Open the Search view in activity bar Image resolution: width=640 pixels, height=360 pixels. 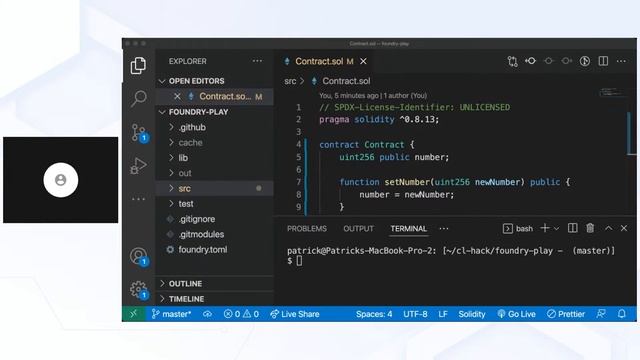coord(138,98)
